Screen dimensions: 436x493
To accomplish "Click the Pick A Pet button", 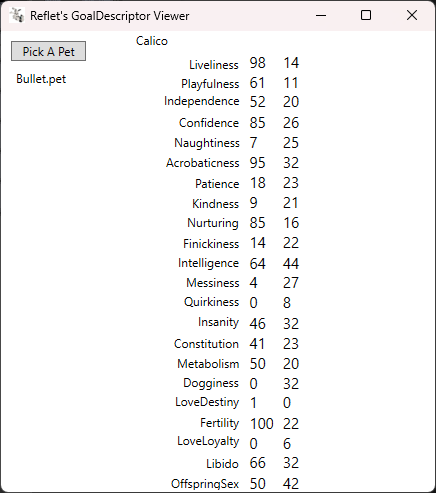I will click(48, 51).
